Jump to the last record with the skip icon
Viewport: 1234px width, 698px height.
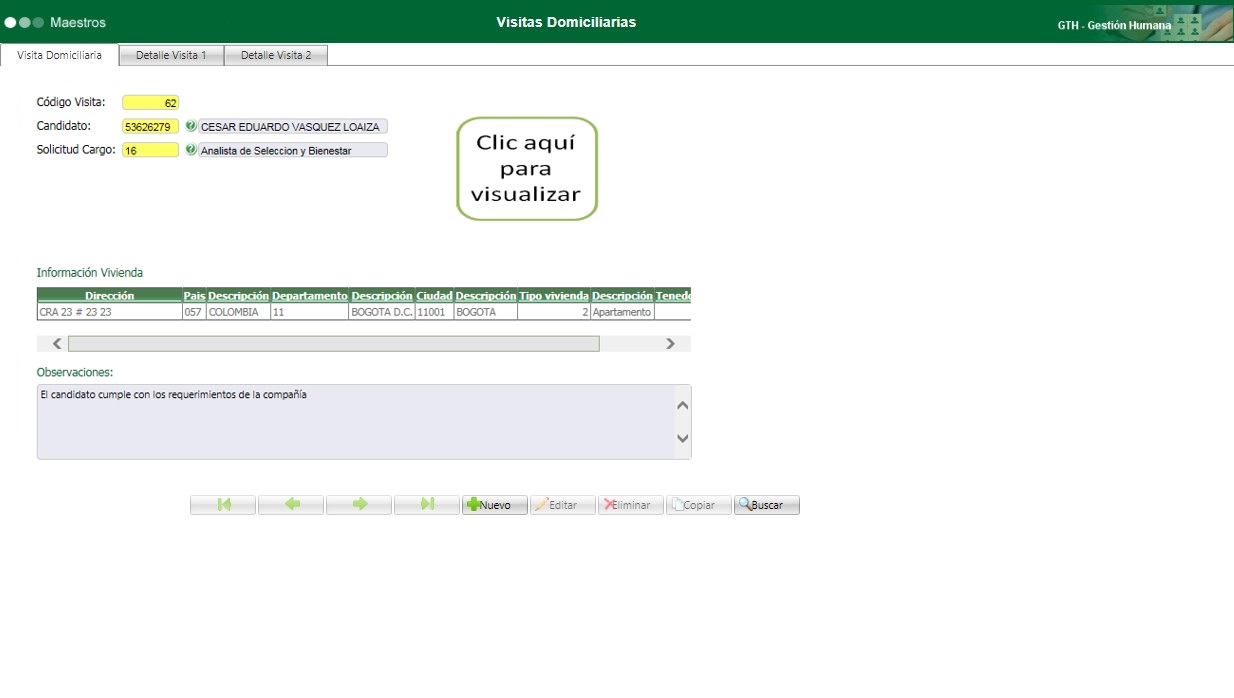[x=426, y=504]
